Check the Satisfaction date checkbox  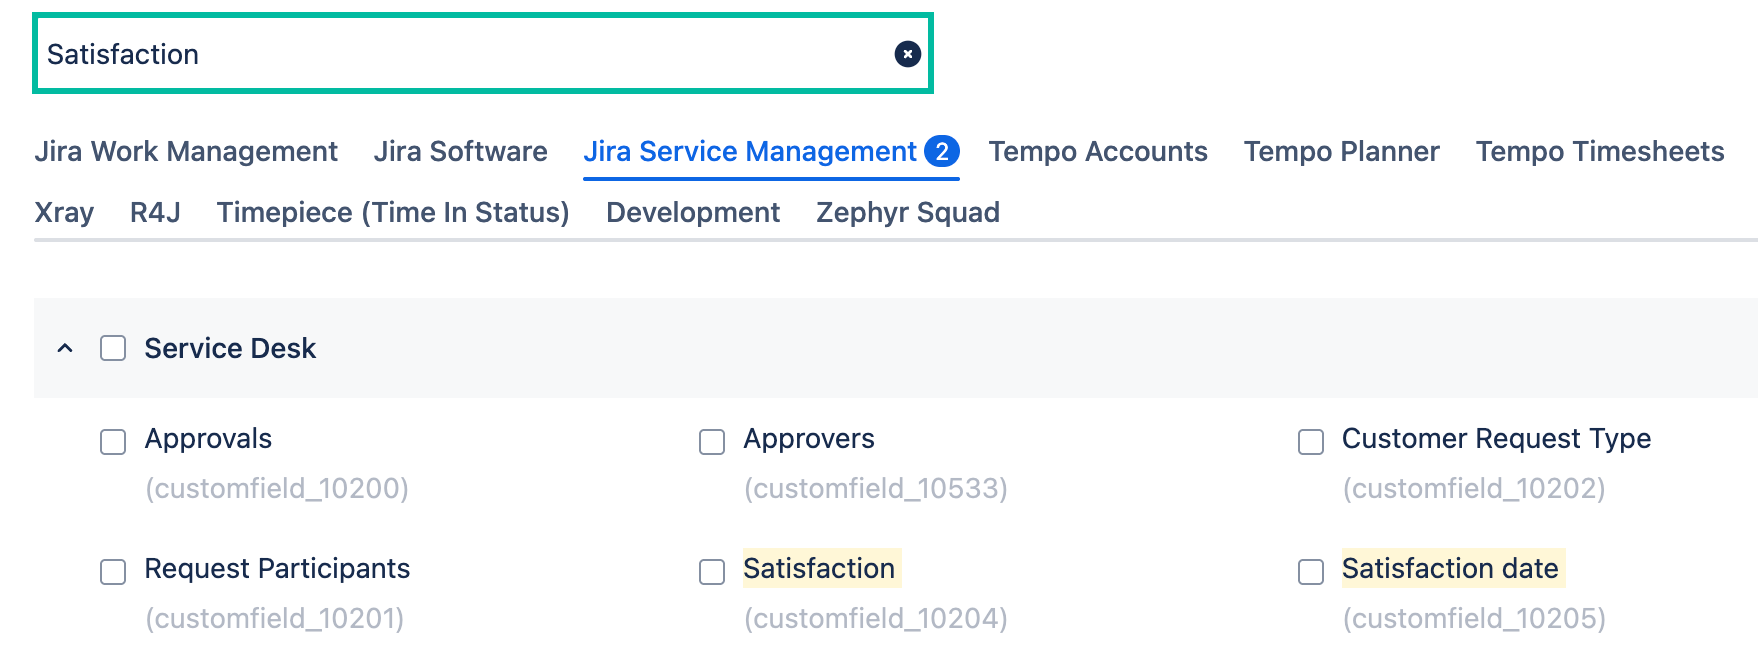tap(1311, 572)
